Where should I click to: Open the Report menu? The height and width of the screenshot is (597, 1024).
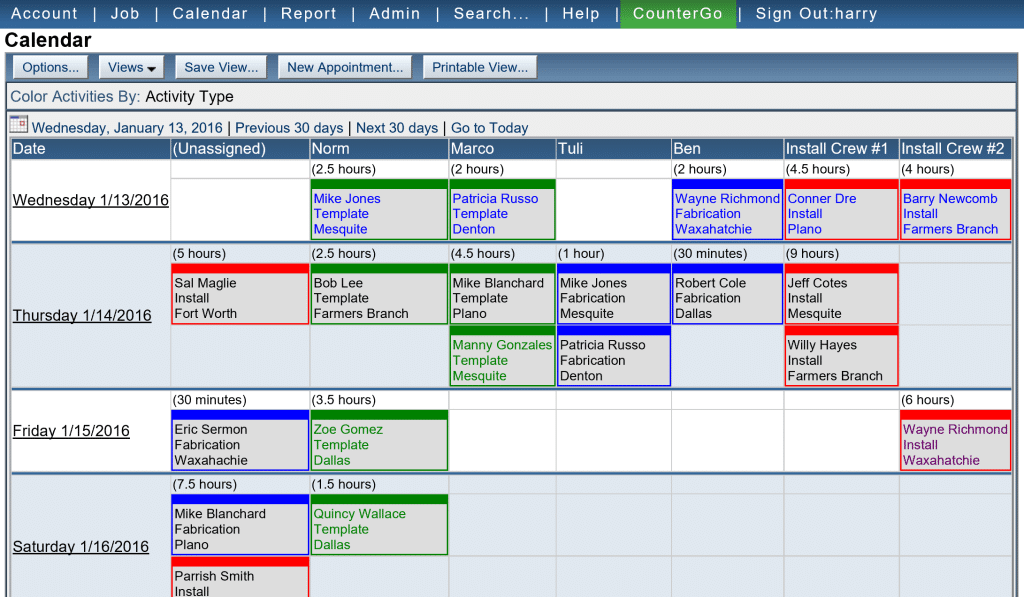308,13
